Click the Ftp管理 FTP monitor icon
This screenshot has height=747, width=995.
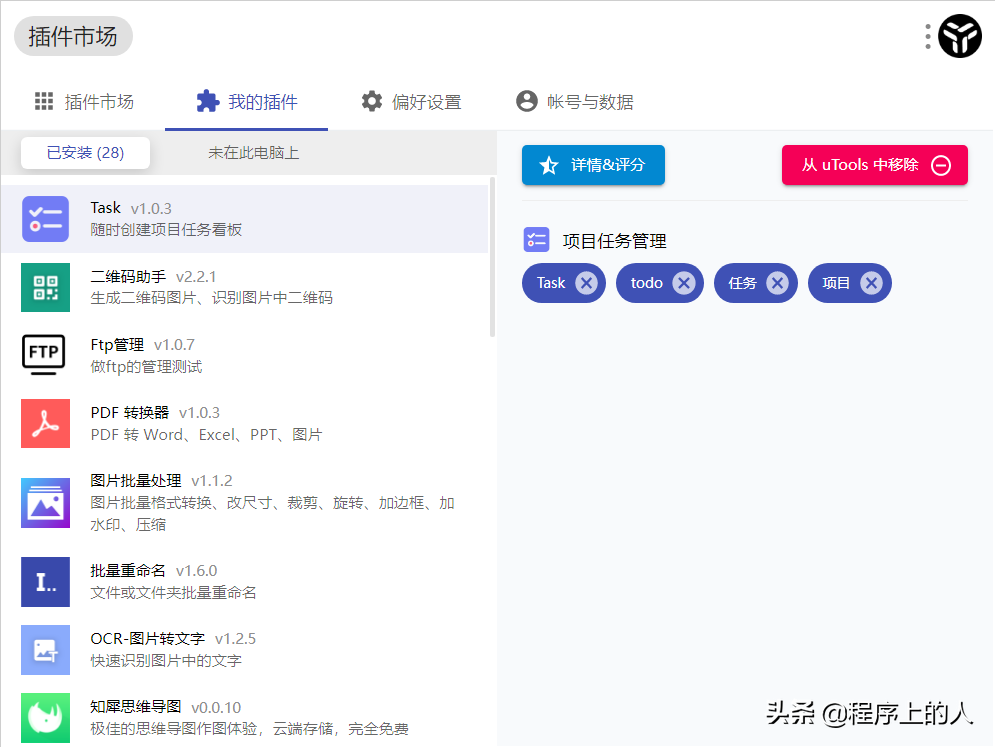pos(44,355)
